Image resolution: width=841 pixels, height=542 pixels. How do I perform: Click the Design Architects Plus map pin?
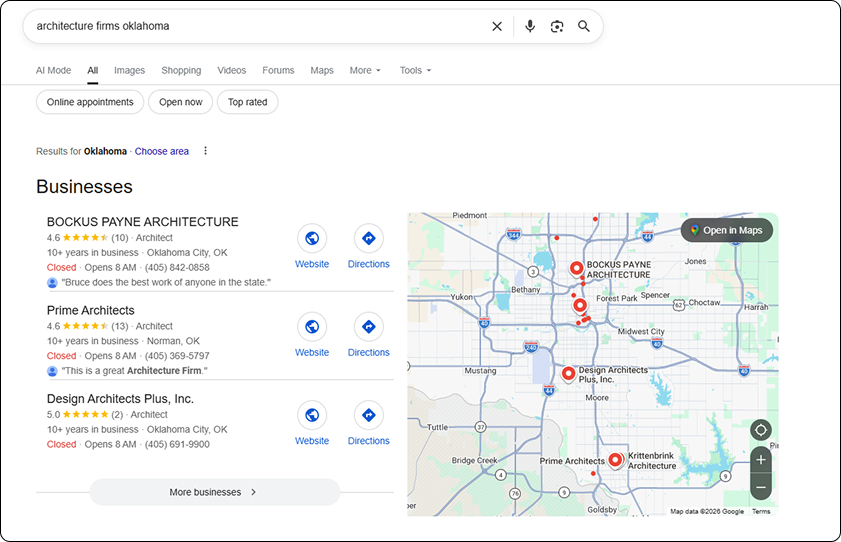pyautogui.click(x=569, y=373)
